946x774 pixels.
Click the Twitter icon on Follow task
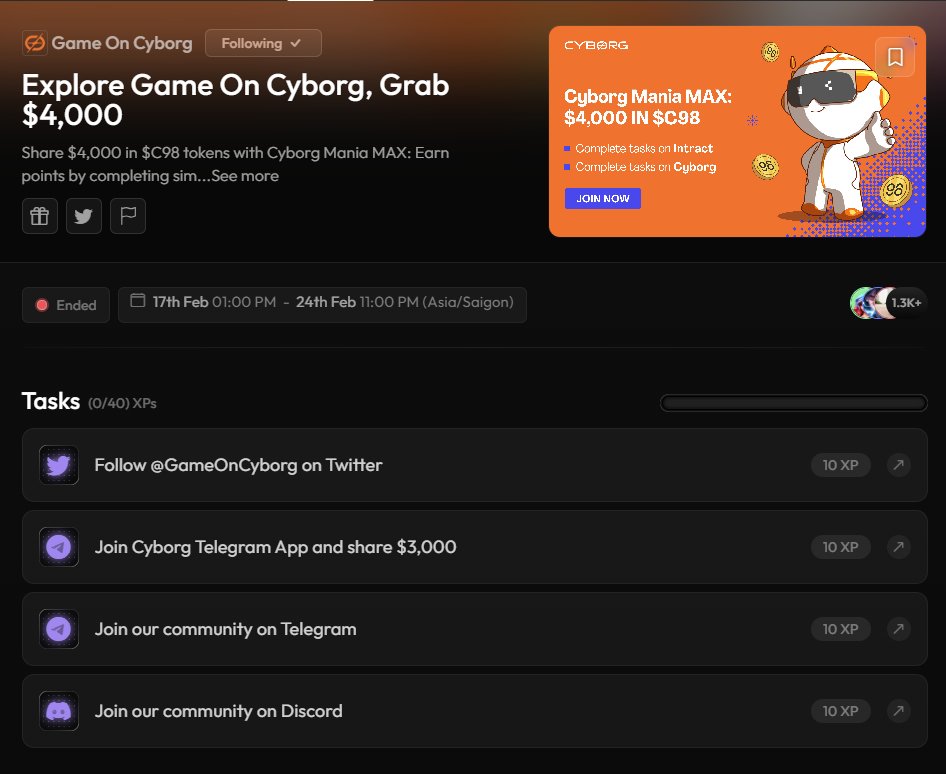59,465
